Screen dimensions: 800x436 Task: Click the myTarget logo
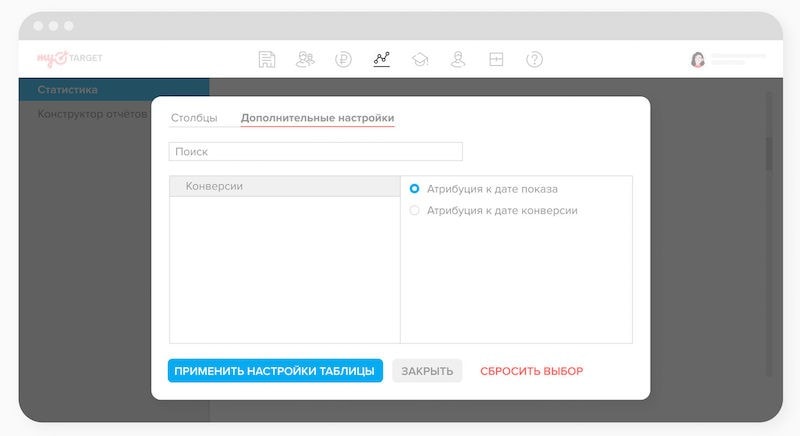click(70, 59)
